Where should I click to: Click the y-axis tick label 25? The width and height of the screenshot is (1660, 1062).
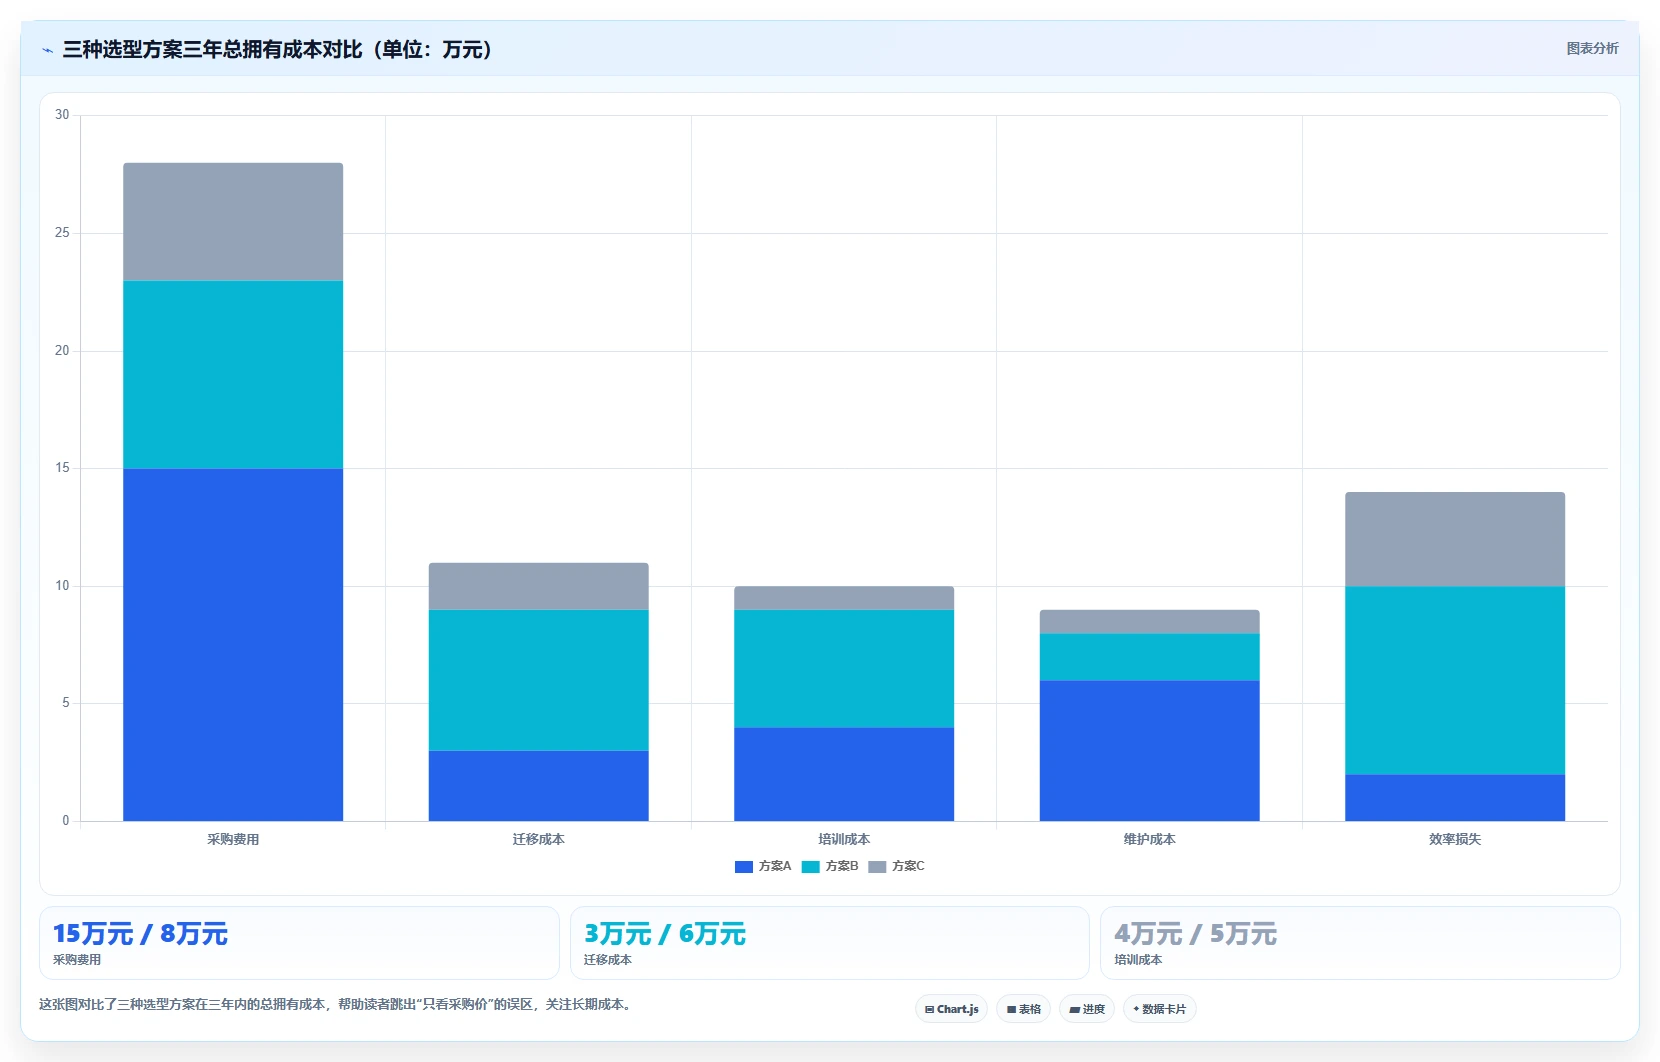(62, 233)
